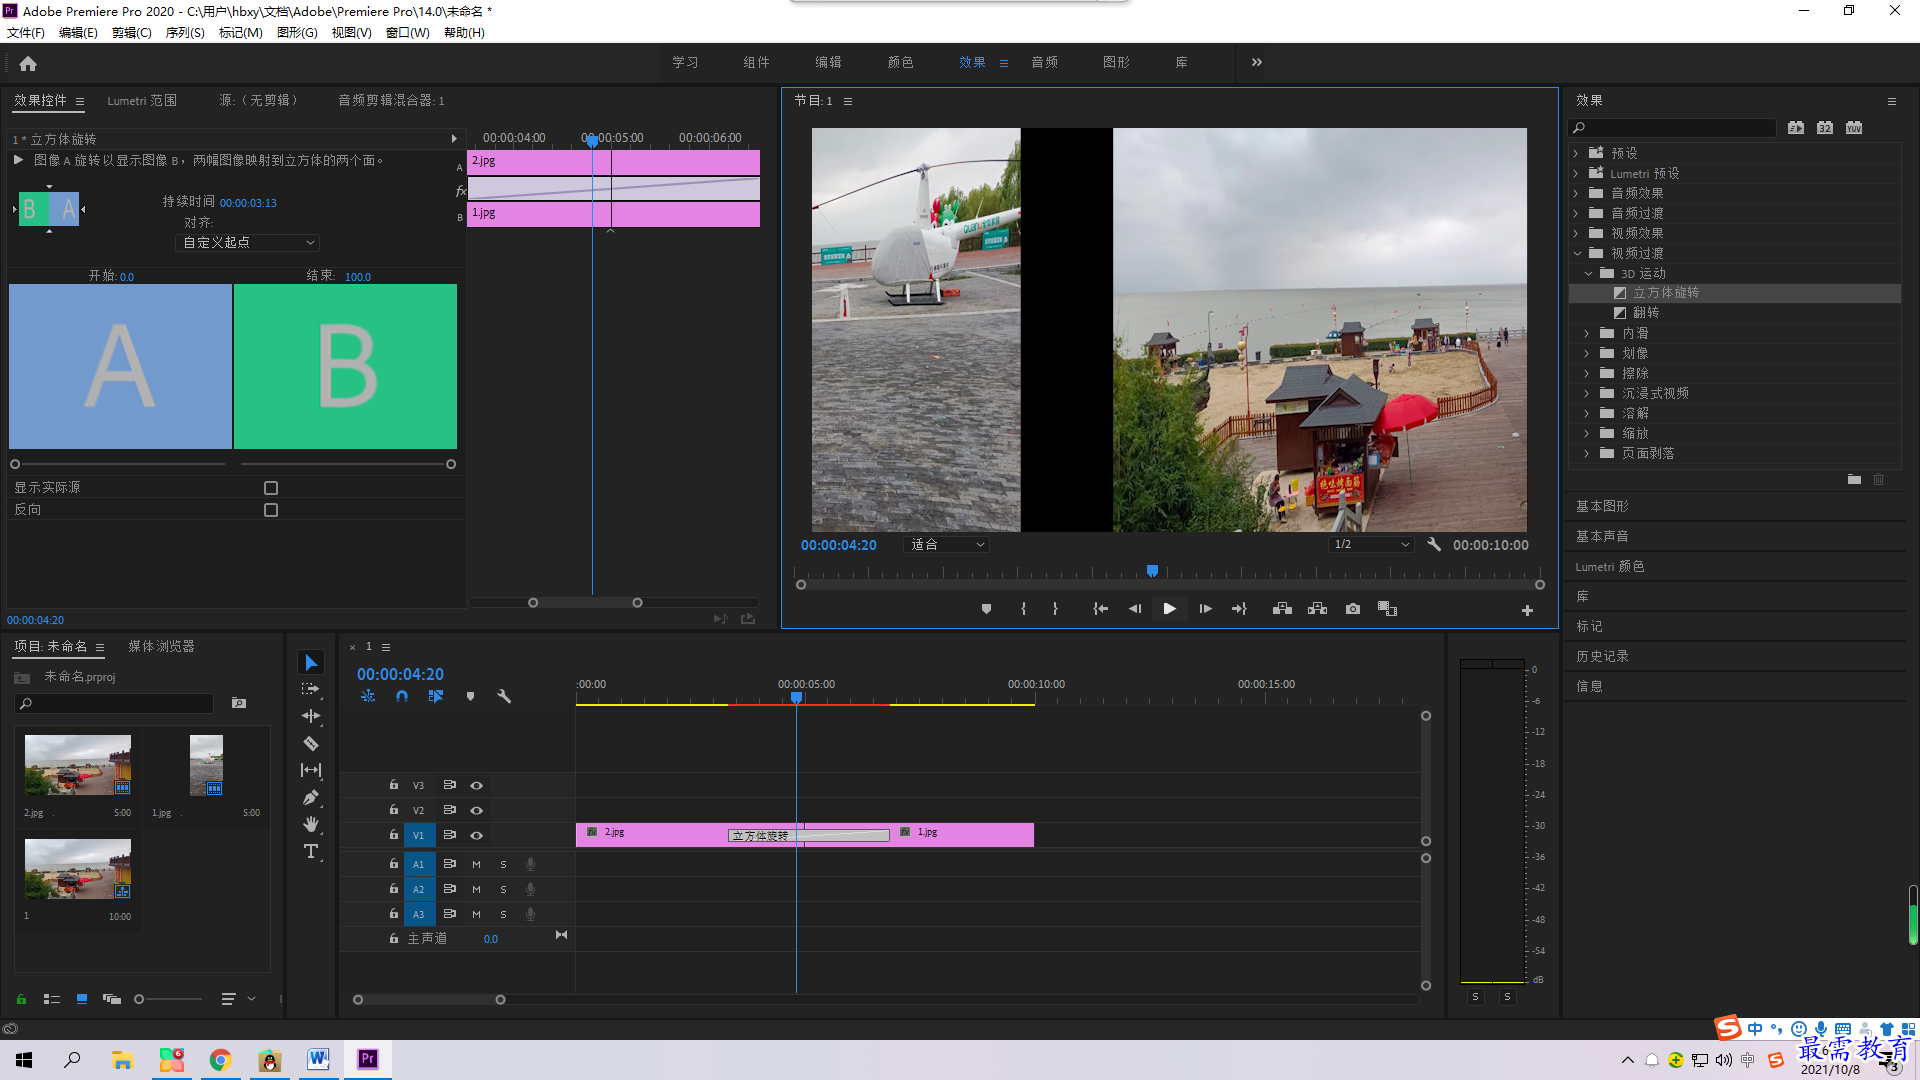Open 1/2 playback resolution dropdown
This screenshot has height=1080, width=1920.
(1371, 545)
